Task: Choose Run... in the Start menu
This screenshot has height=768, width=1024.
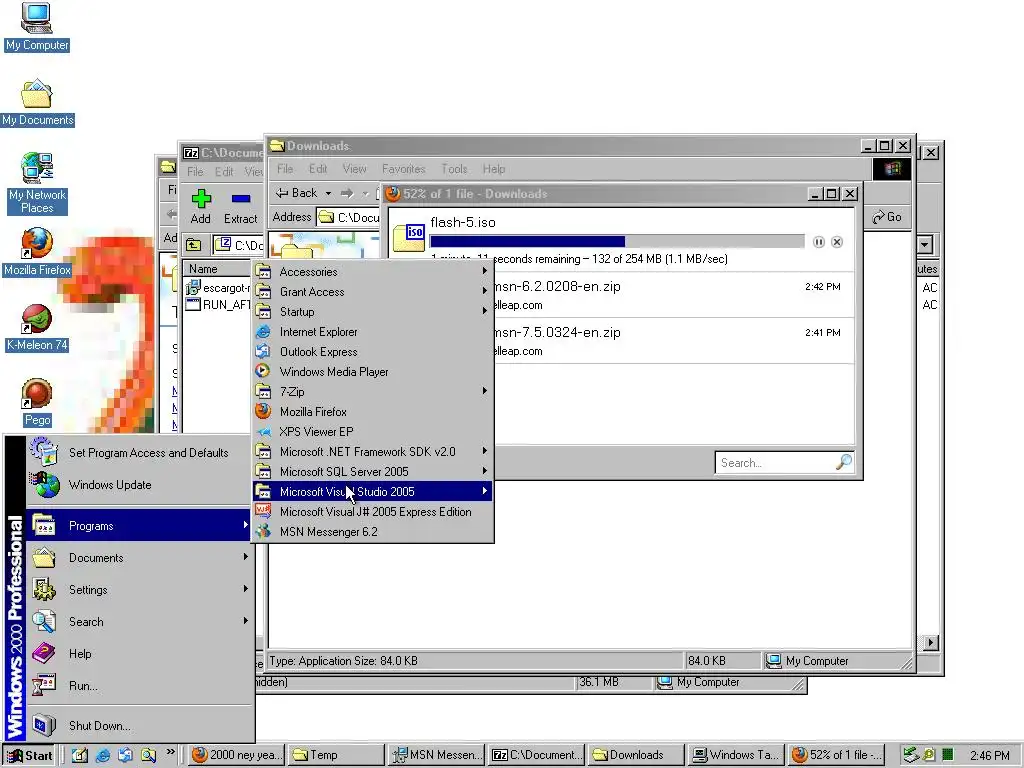Action: [138, 685]
